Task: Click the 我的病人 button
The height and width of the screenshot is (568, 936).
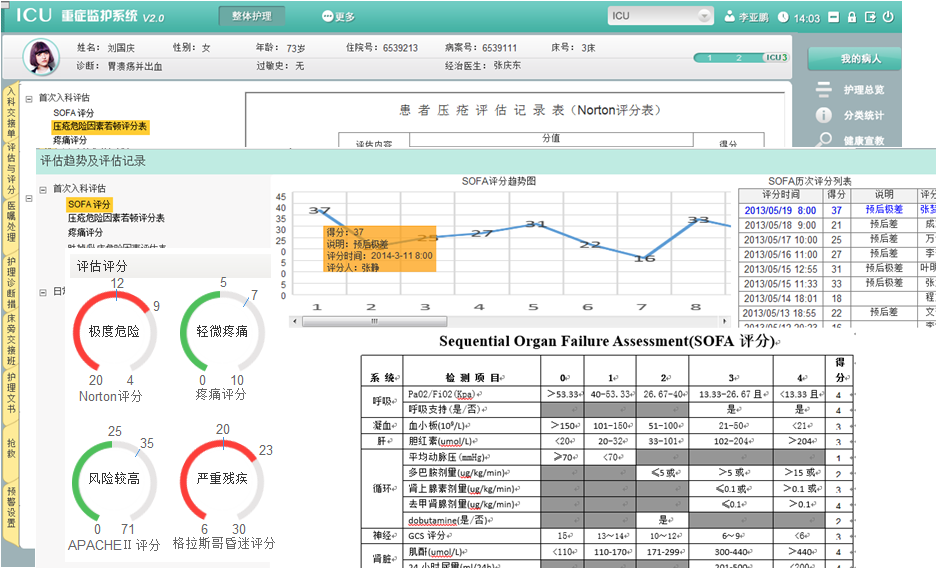Action: [852, 59]
